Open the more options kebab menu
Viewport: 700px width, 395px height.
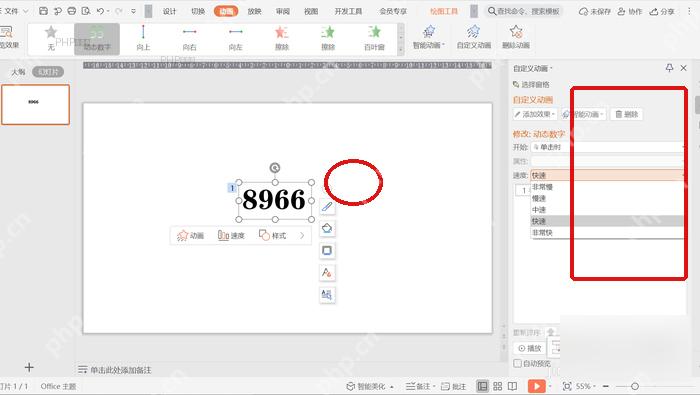[690, 12]
